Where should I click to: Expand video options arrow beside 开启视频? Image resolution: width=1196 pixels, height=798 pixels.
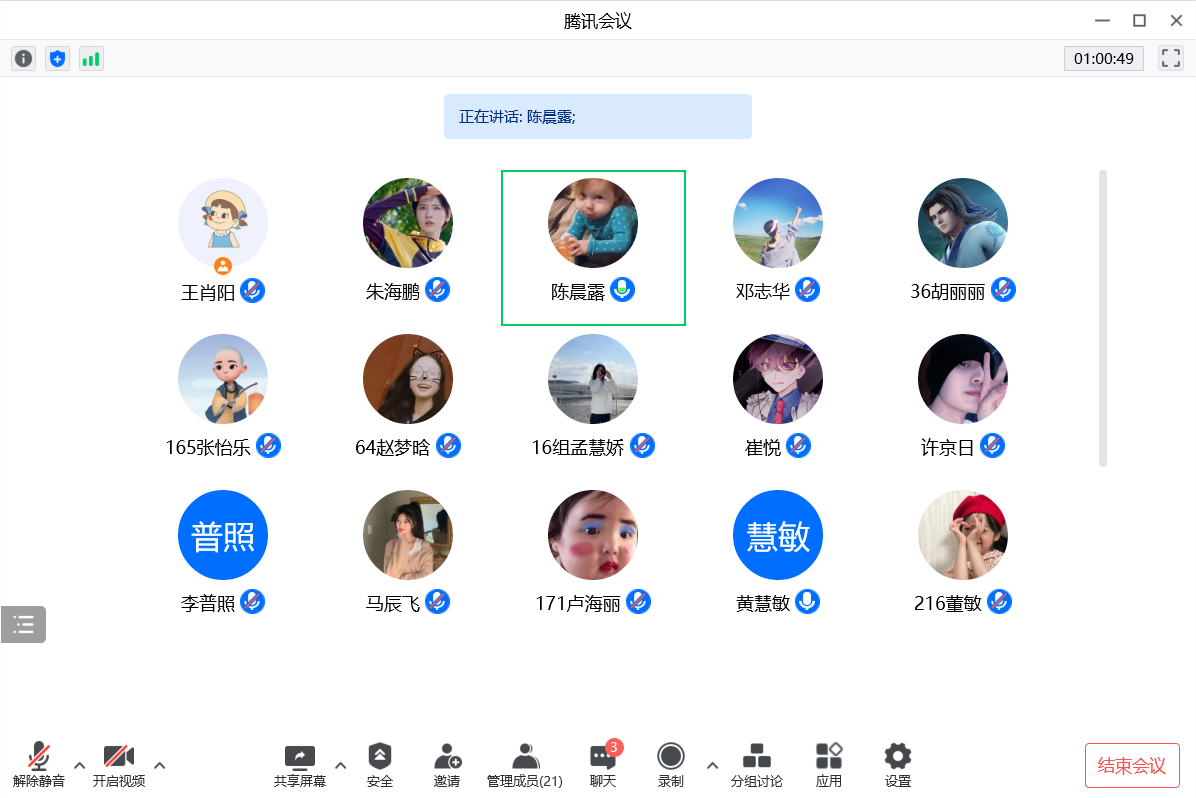click(x=160, y=765)
